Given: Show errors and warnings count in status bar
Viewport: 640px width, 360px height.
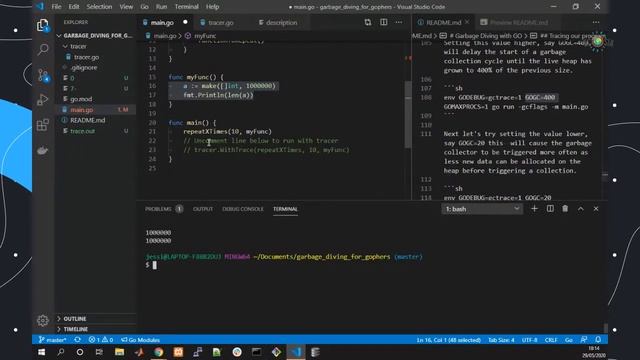Looking at the screenshot, I should pyautogui.click(x=101, y=340).
